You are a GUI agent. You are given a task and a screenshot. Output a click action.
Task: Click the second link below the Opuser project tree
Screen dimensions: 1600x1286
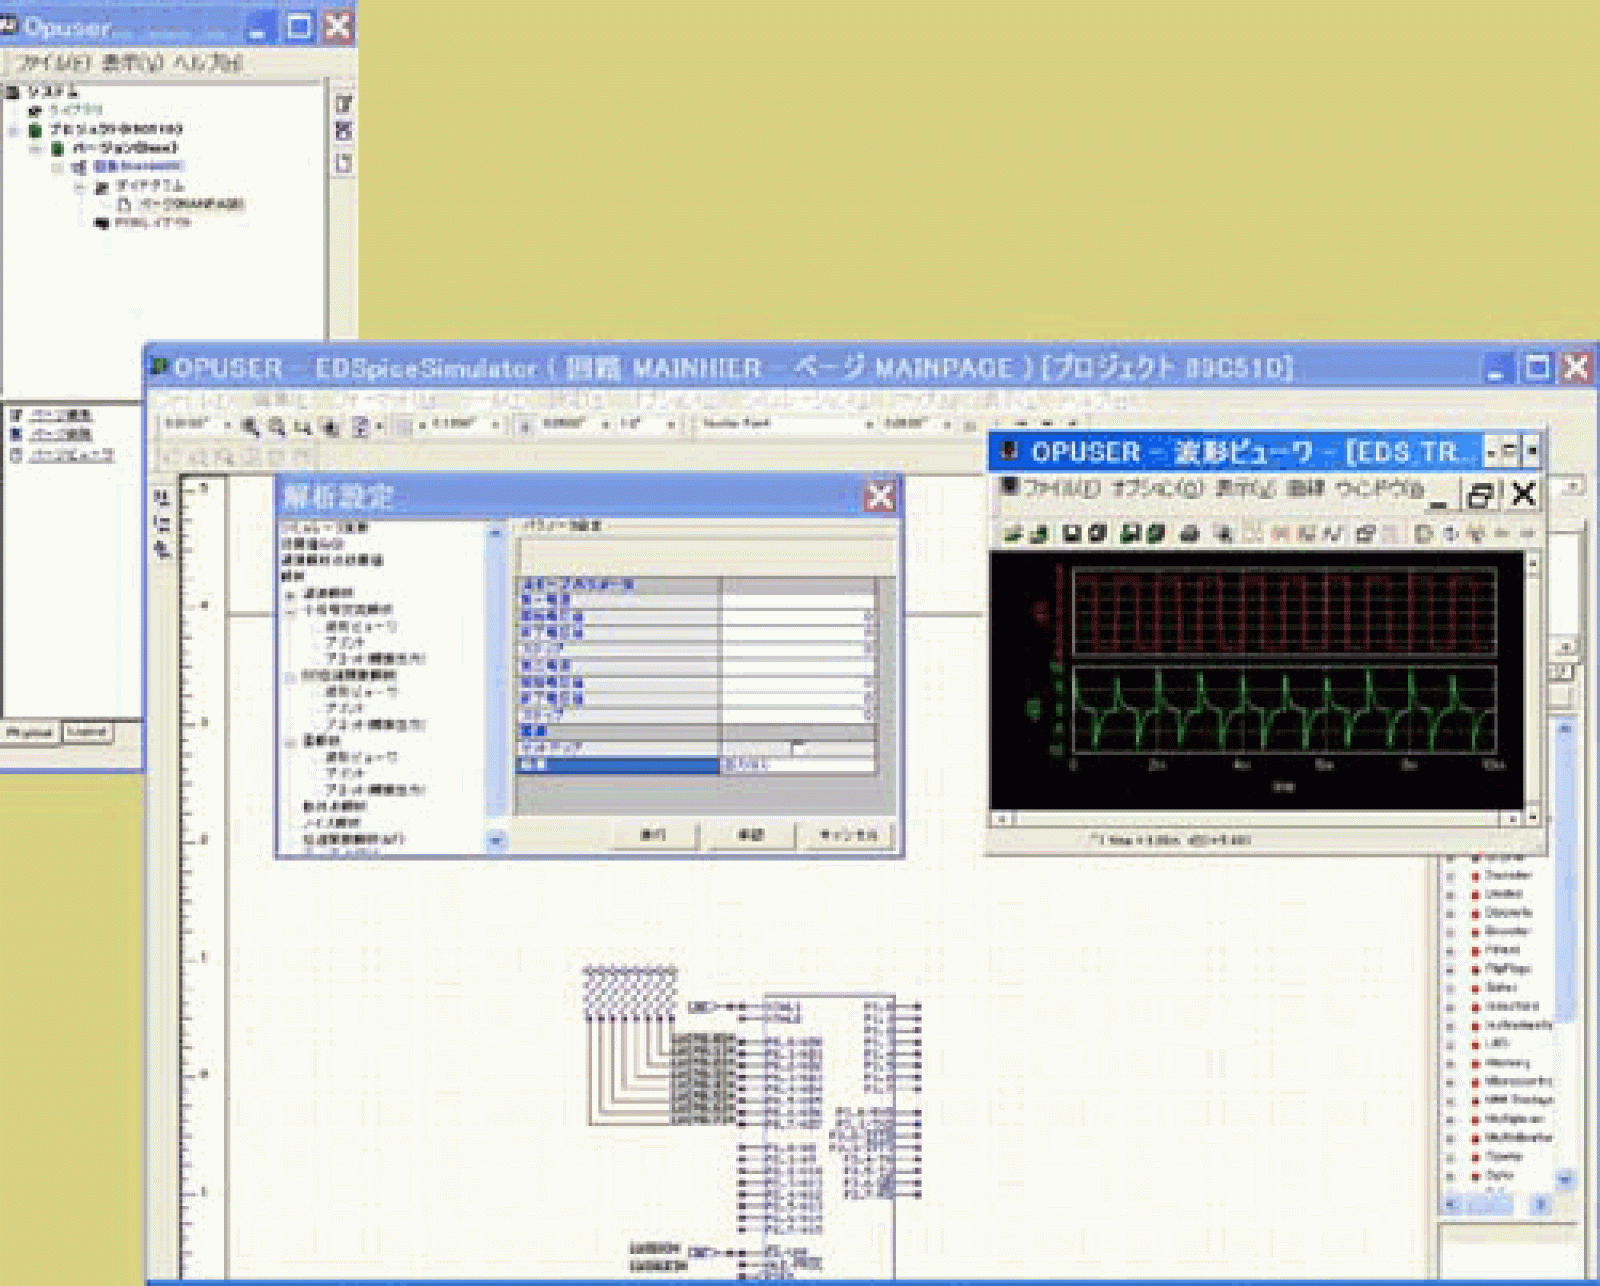coord(61,434)
